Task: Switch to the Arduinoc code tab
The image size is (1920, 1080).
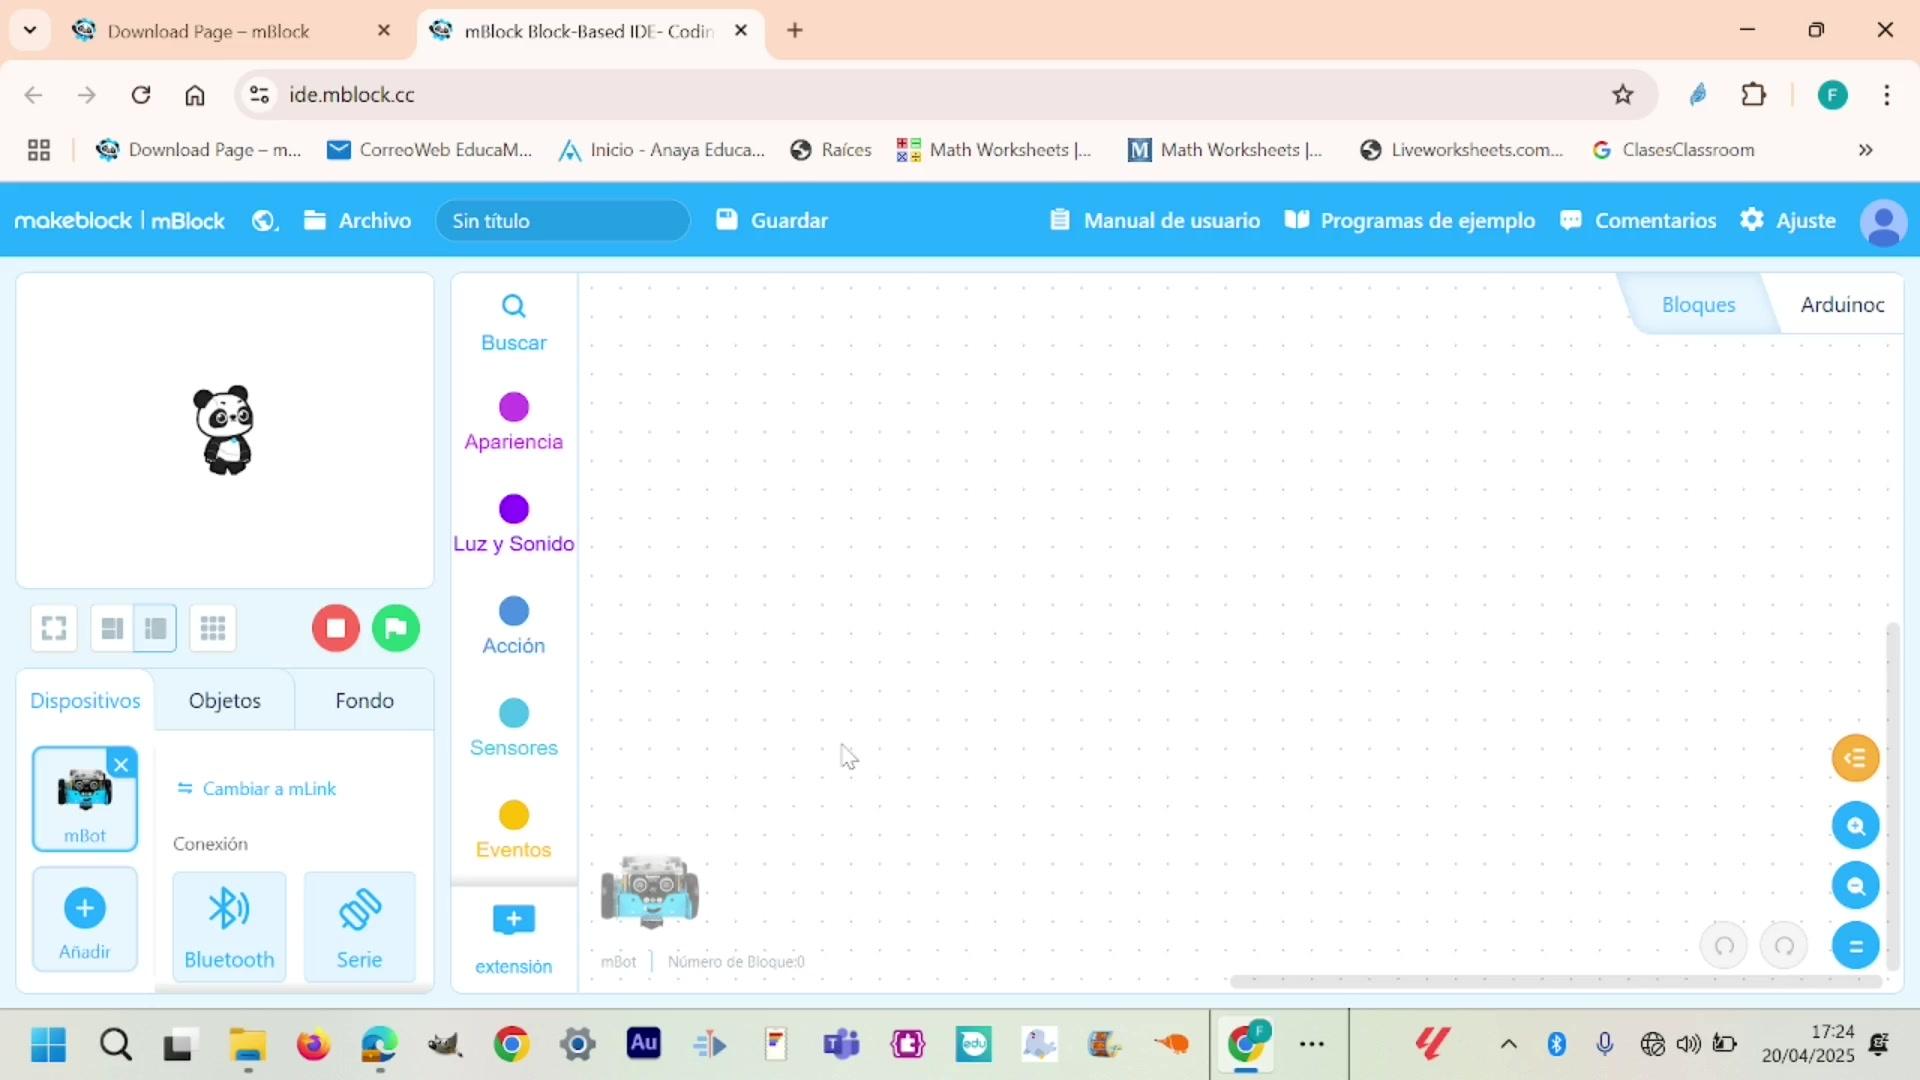Action: pyautogui.click(x=1842, y=305)
